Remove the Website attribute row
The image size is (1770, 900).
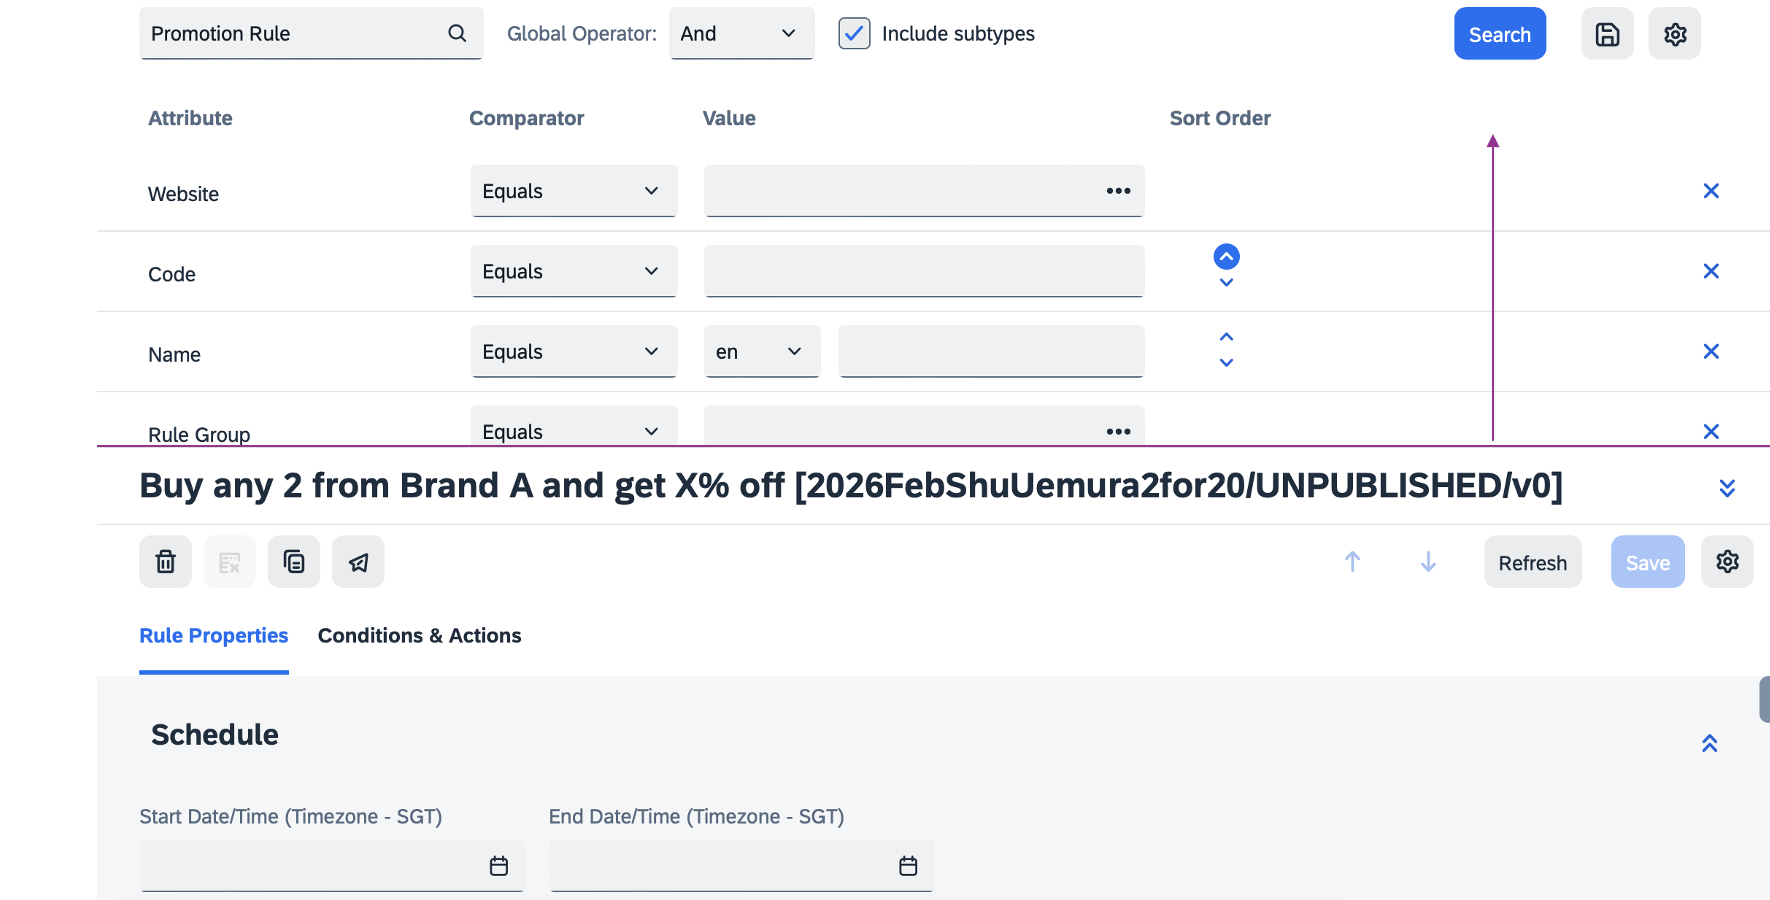[x=1711, y=191]
